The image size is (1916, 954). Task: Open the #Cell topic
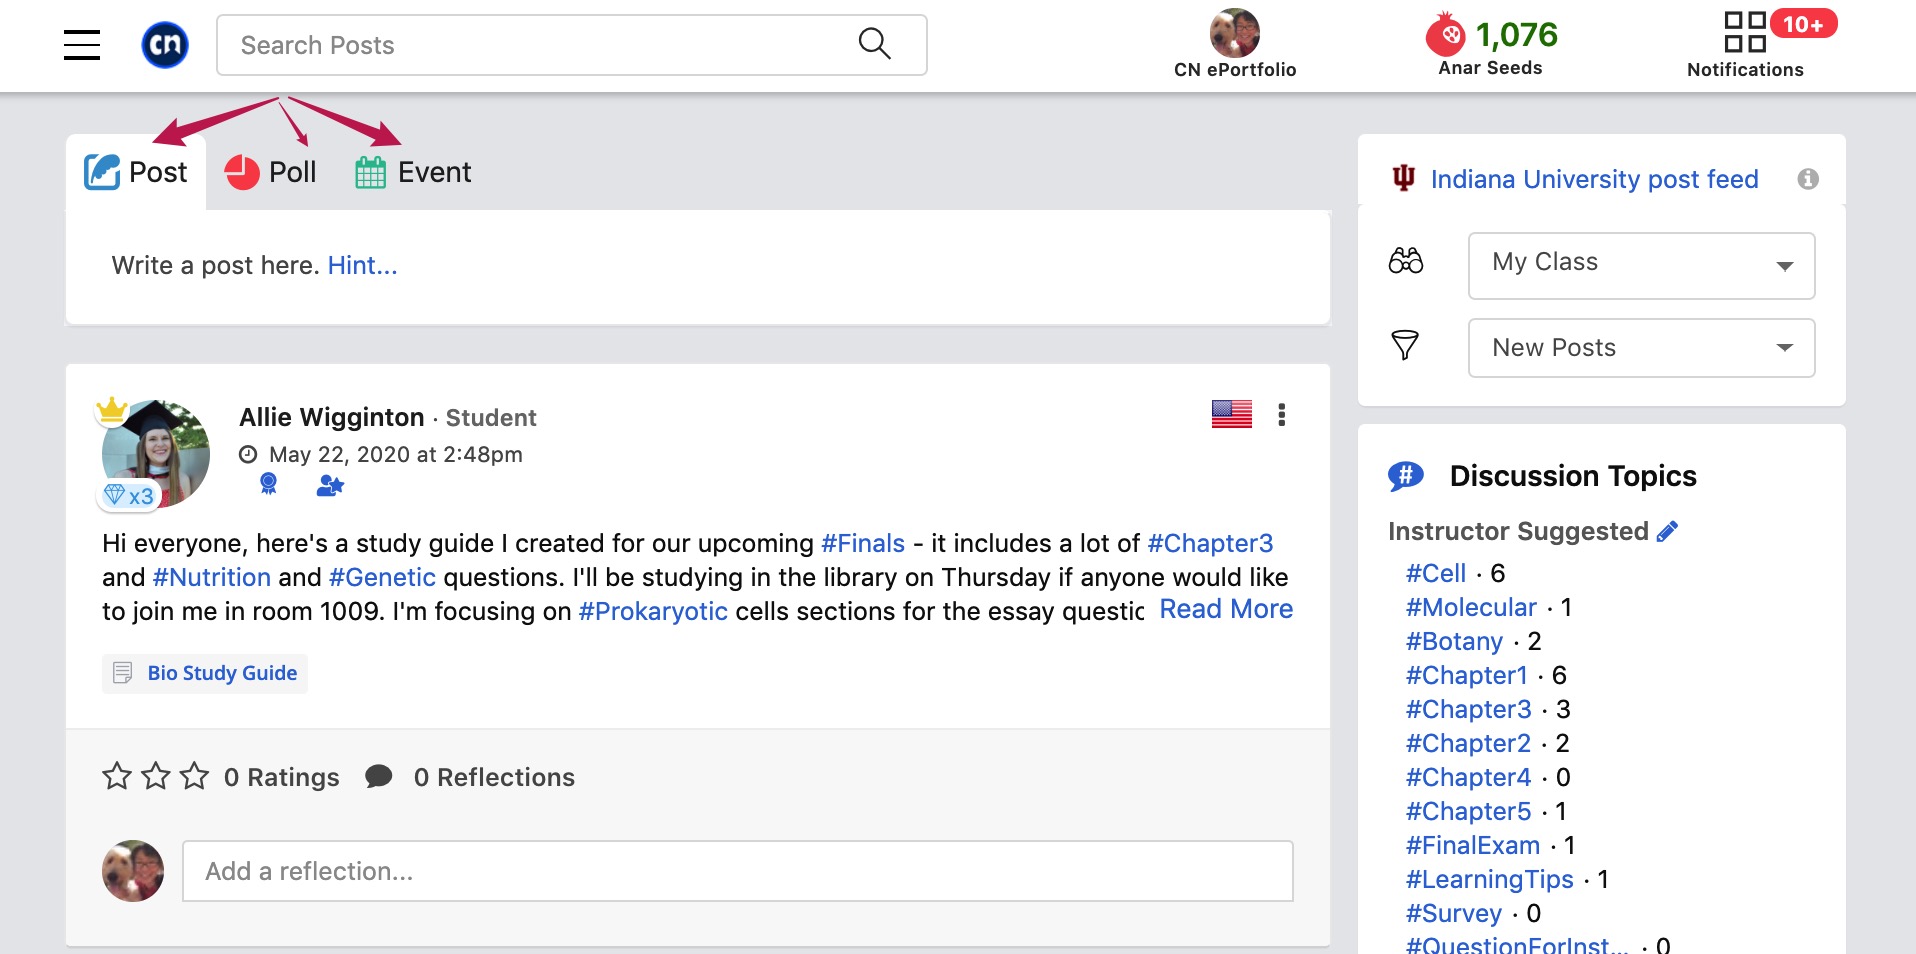tap(1435, 573)
